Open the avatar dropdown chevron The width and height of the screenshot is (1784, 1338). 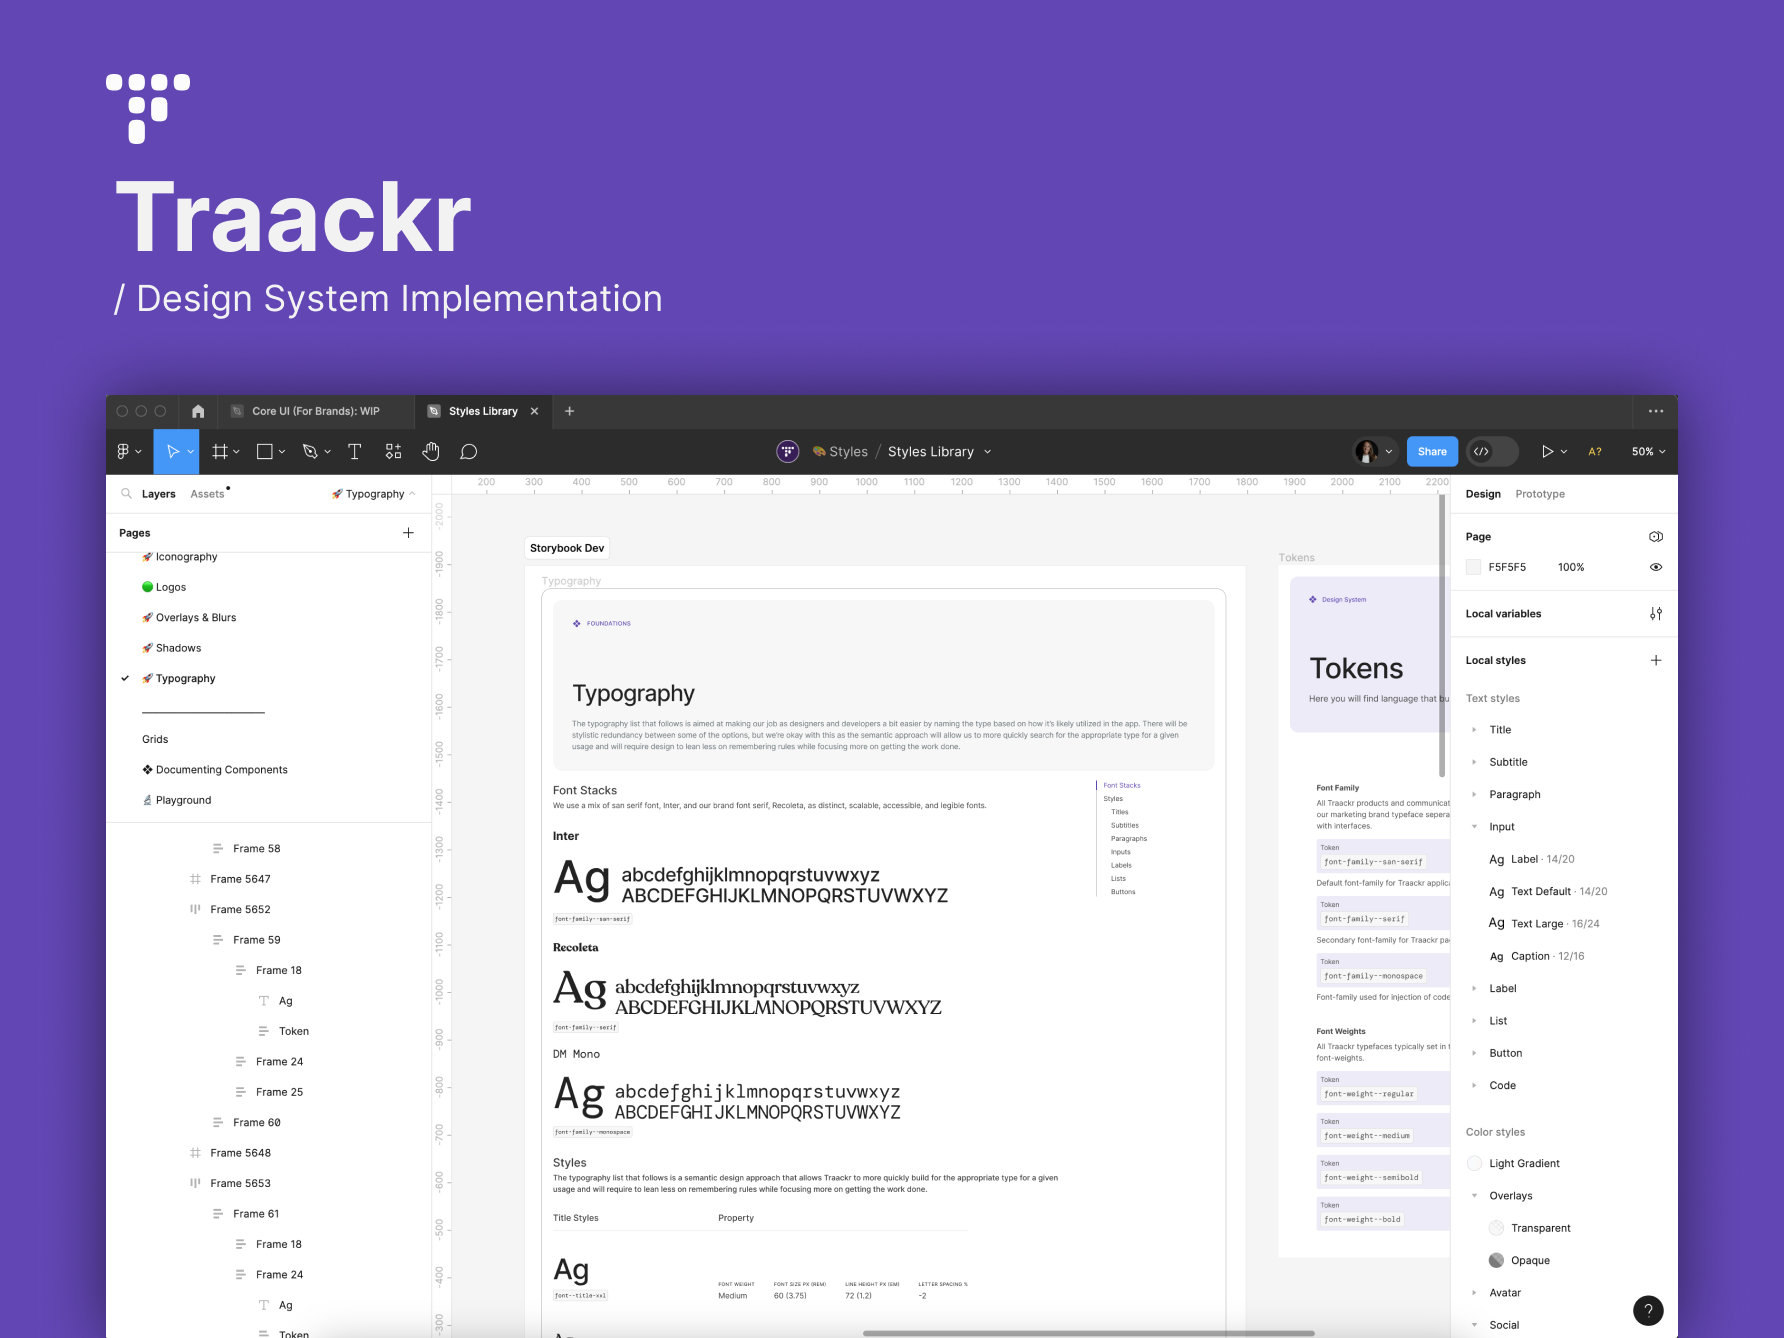(1389, 452)
